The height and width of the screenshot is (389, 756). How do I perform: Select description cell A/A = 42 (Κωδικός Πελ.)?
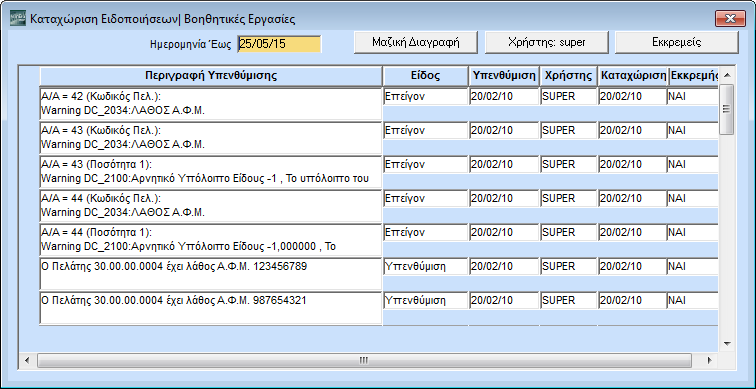211,104
